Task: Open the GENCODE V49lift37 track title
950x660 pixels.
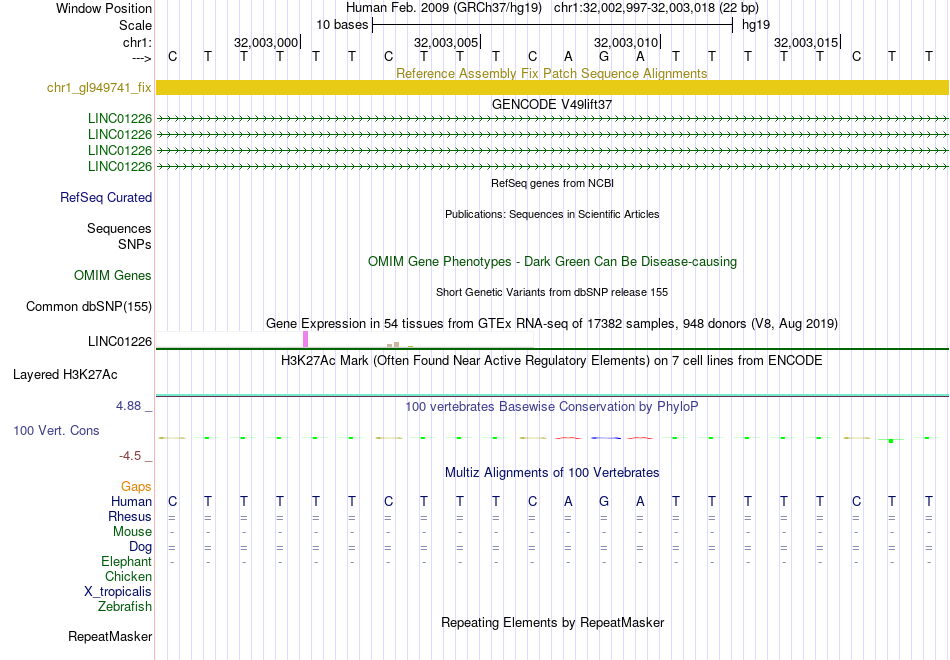Action: pos(551,104)
